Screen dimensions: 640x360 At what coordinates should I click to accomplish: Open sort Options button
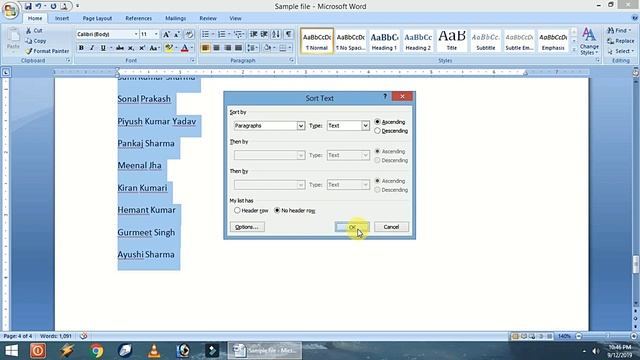tap(247, 227)
